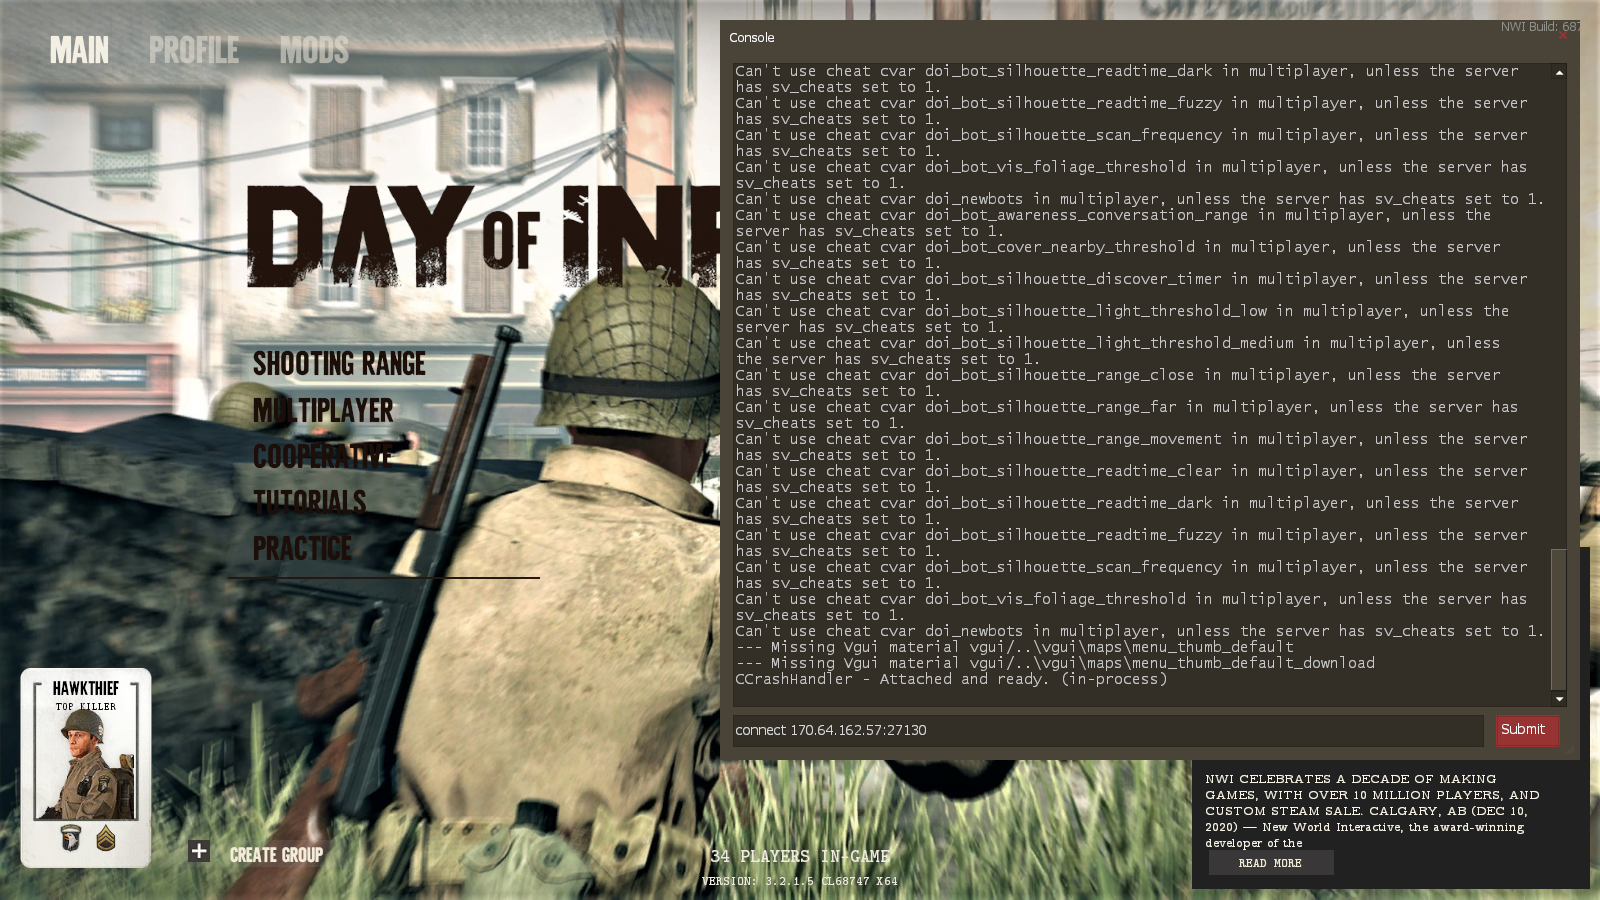Click the VERSION 3.2.1.5 text
Image resolution: width=1600 pixels, height=900 pixels.
tap(800, 882)
